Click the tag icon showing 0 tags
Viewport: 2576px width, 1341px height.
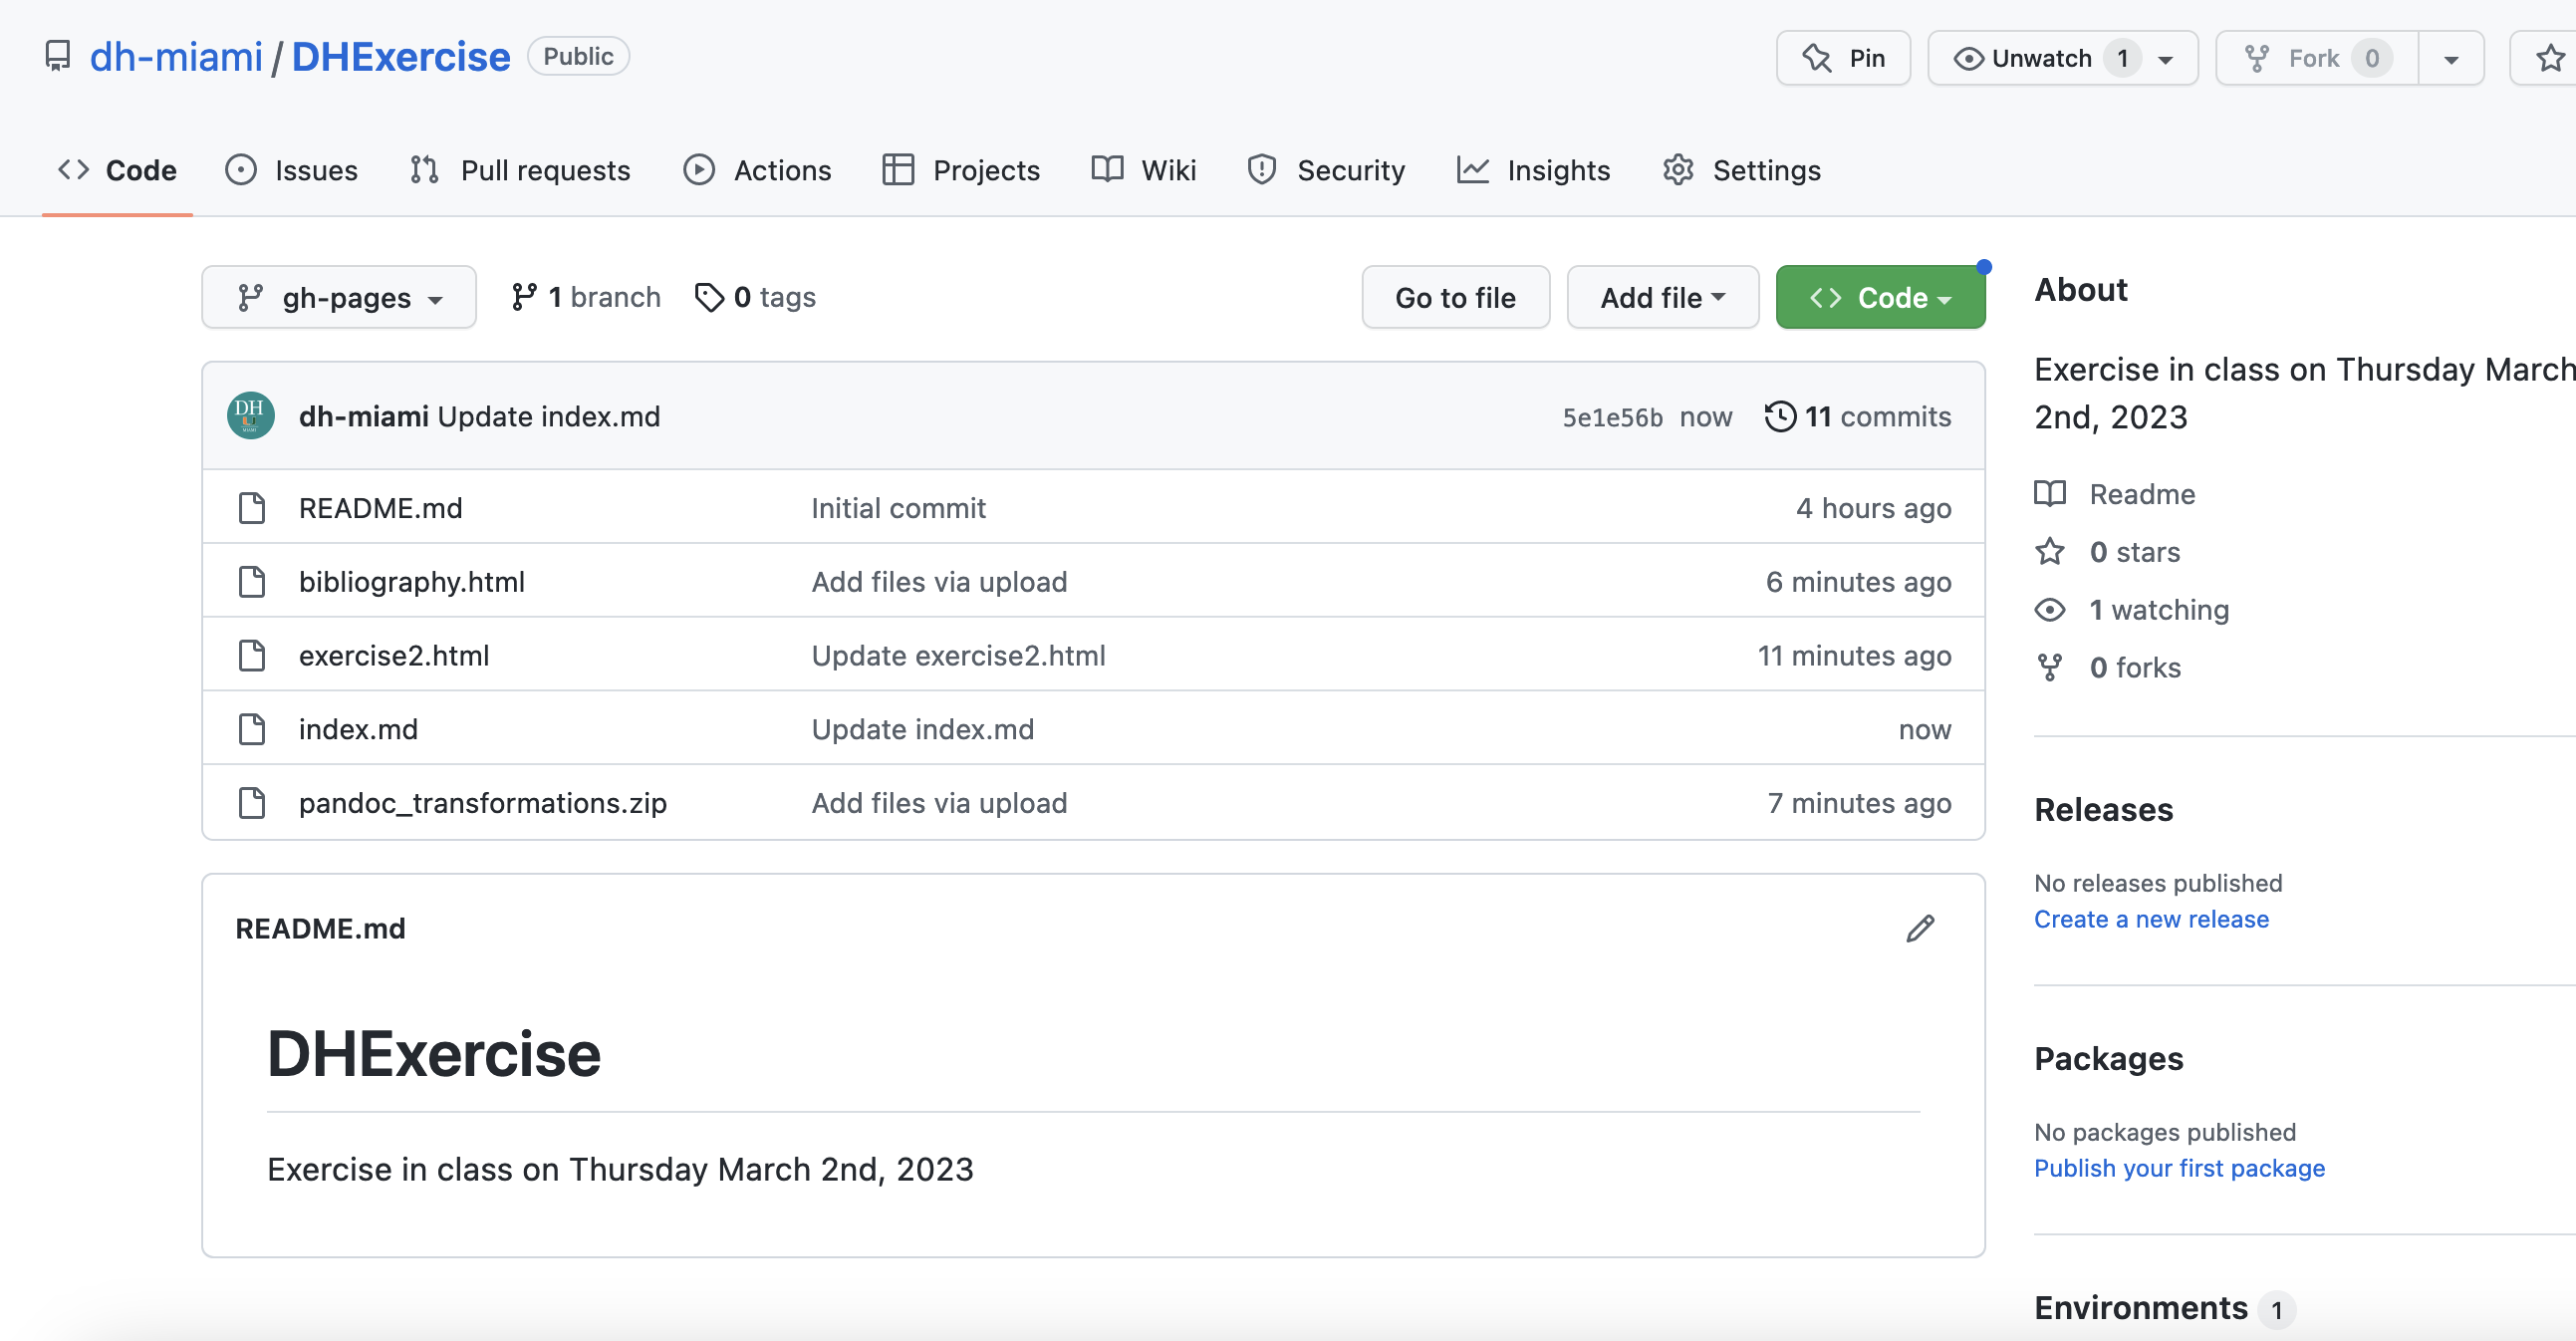[708, 297]
